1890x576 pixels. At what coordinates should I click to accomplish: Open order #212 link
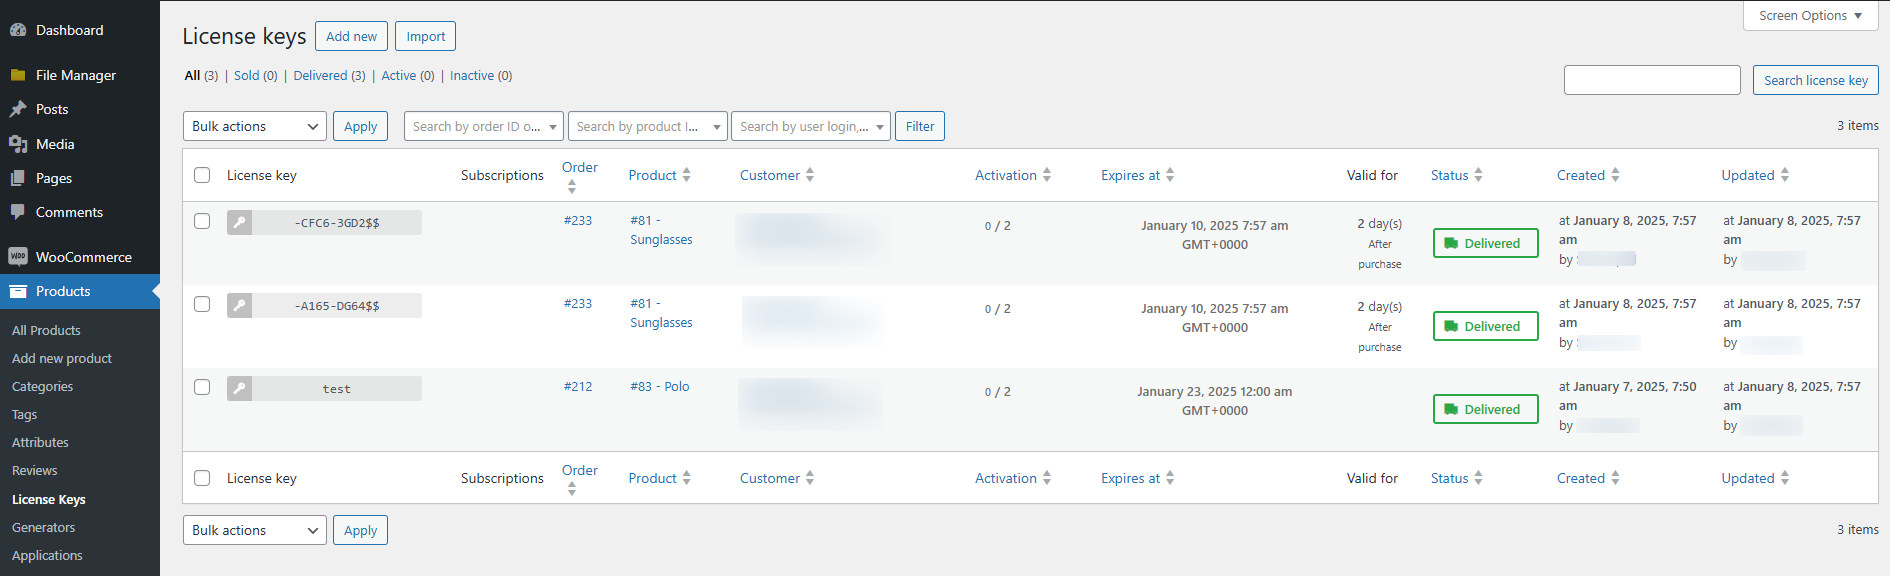point(578,387)
